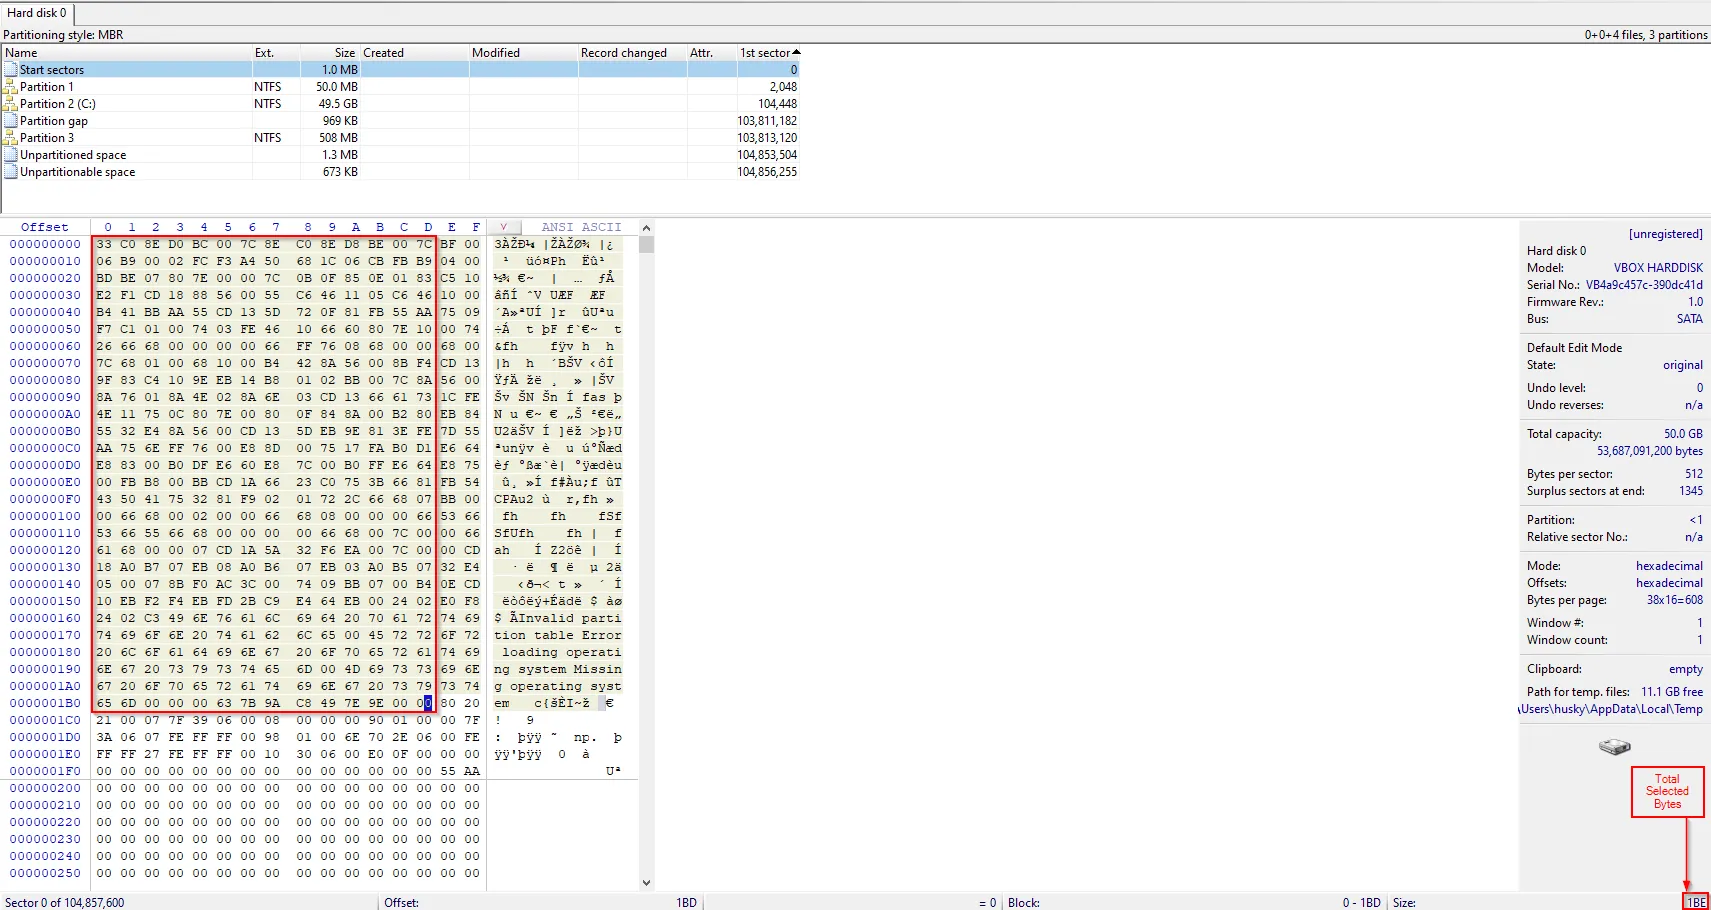Screen dimensions: 1711x910
Task: Click the [unregistered] link in info panel
Action: [1665, 234]
